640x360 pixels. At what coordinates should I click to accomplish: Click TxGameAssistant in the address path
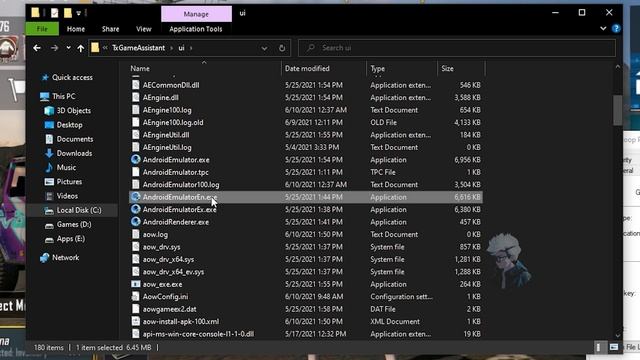(x=138, y=48)
